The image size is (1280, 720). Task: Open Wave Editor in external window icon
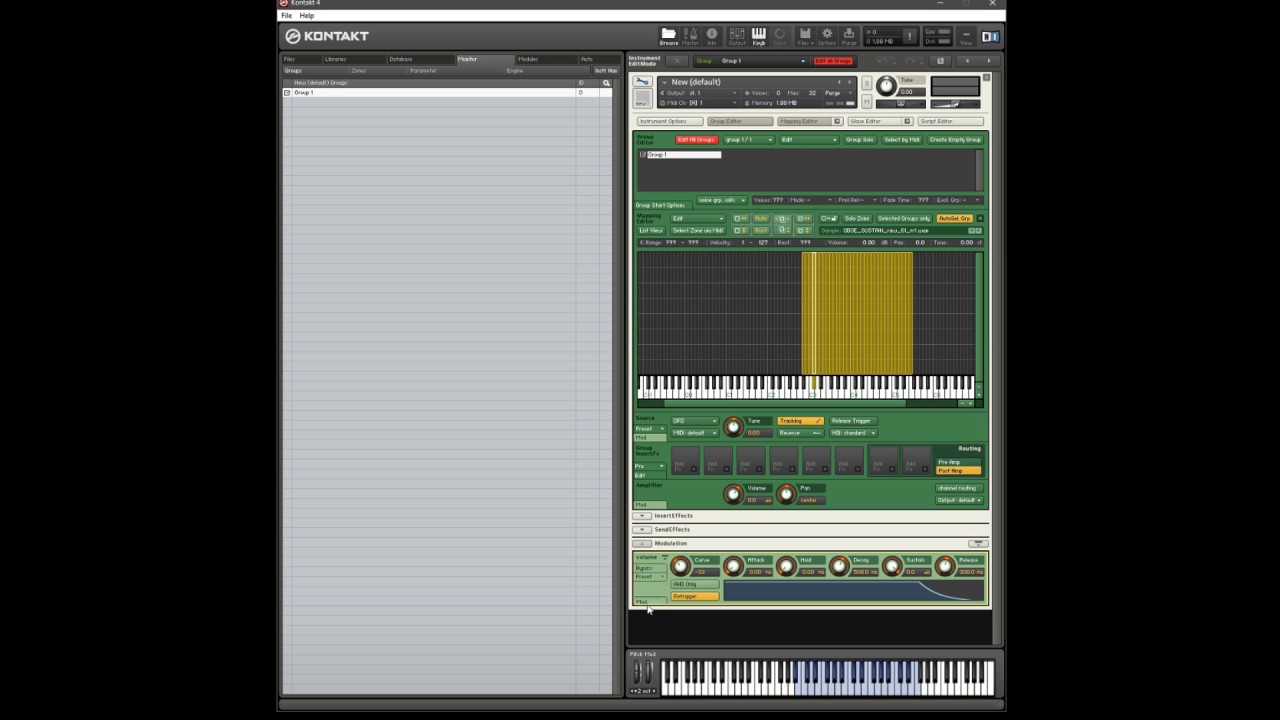pos(907,121)
